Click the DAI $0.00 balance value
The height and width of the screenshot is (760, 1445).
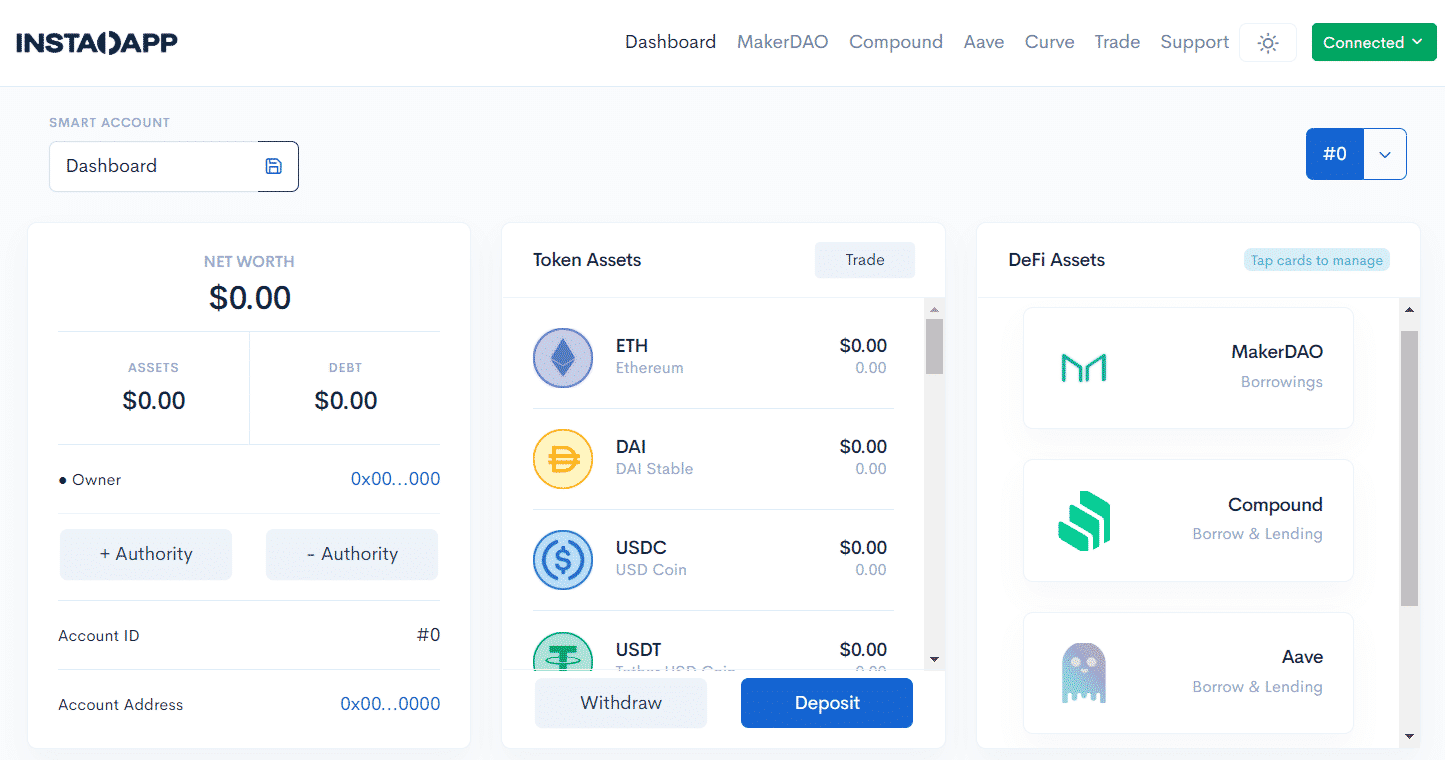point(863,447)
